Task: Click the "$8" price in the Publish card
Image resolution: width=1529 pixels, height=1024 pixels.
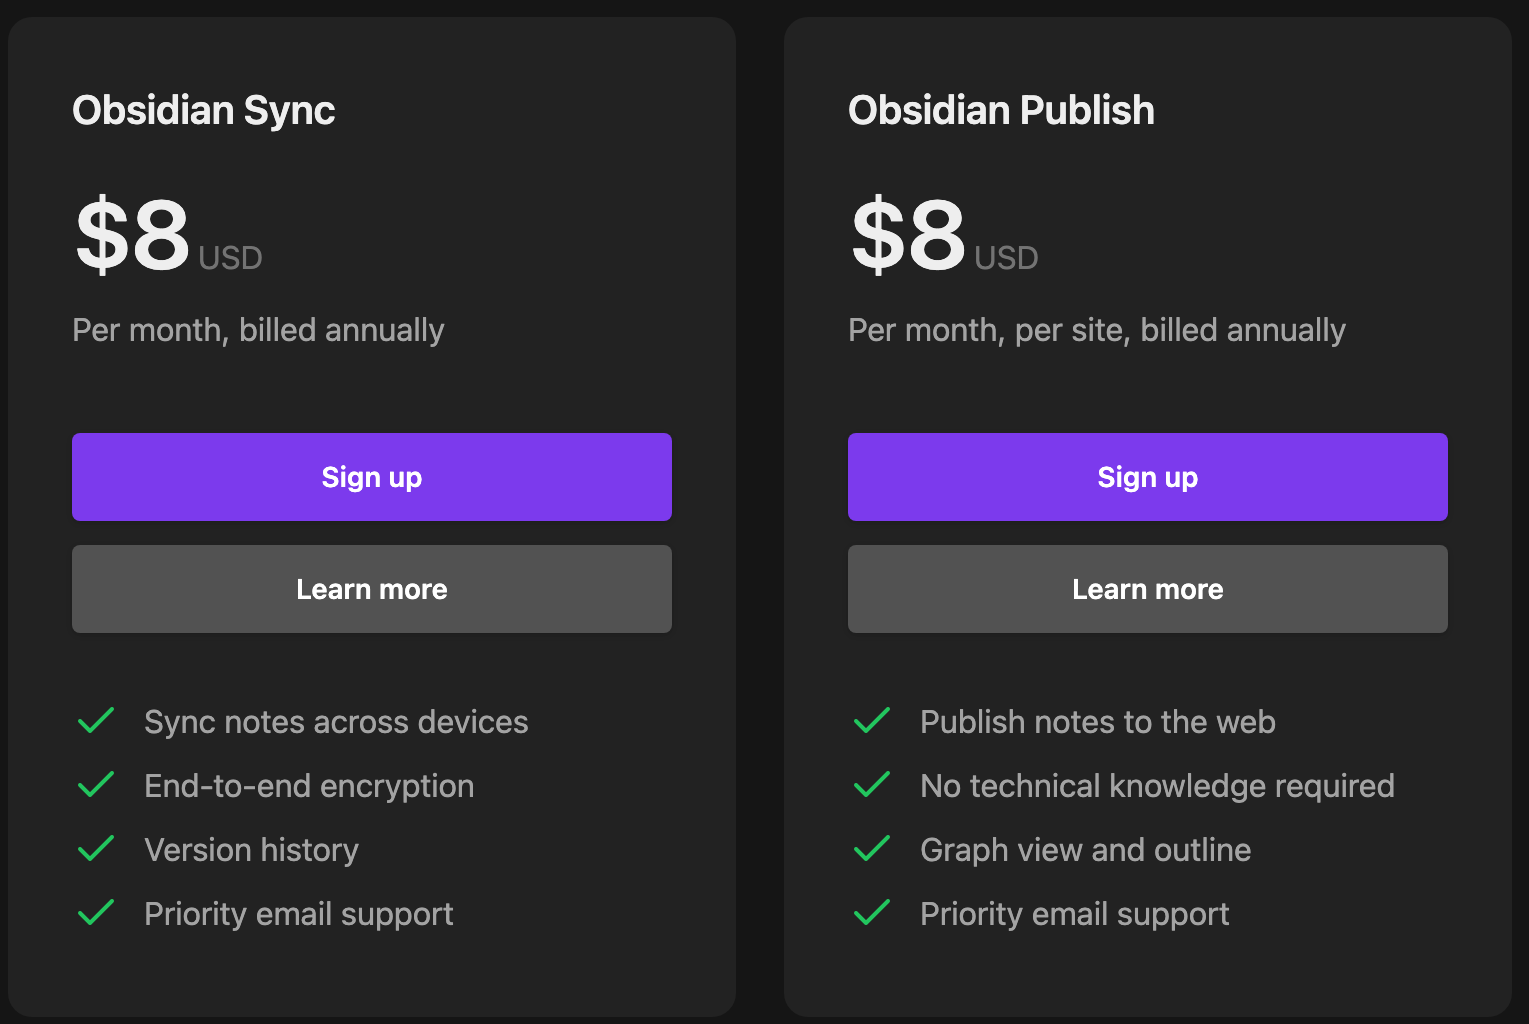Action: point(908,237)
